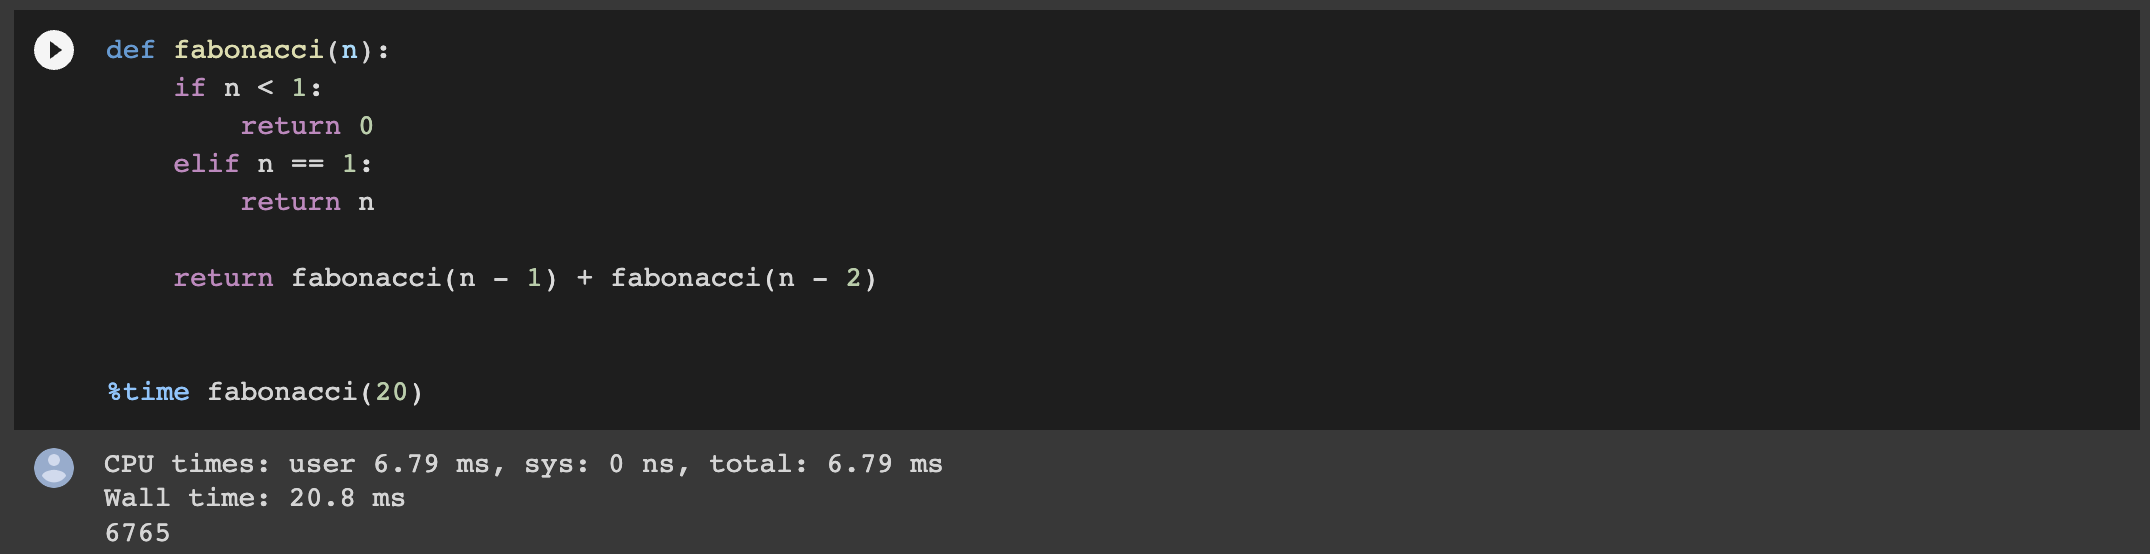Click the CPU times output line
The image size is (2150, 554).
pos(523,464)
